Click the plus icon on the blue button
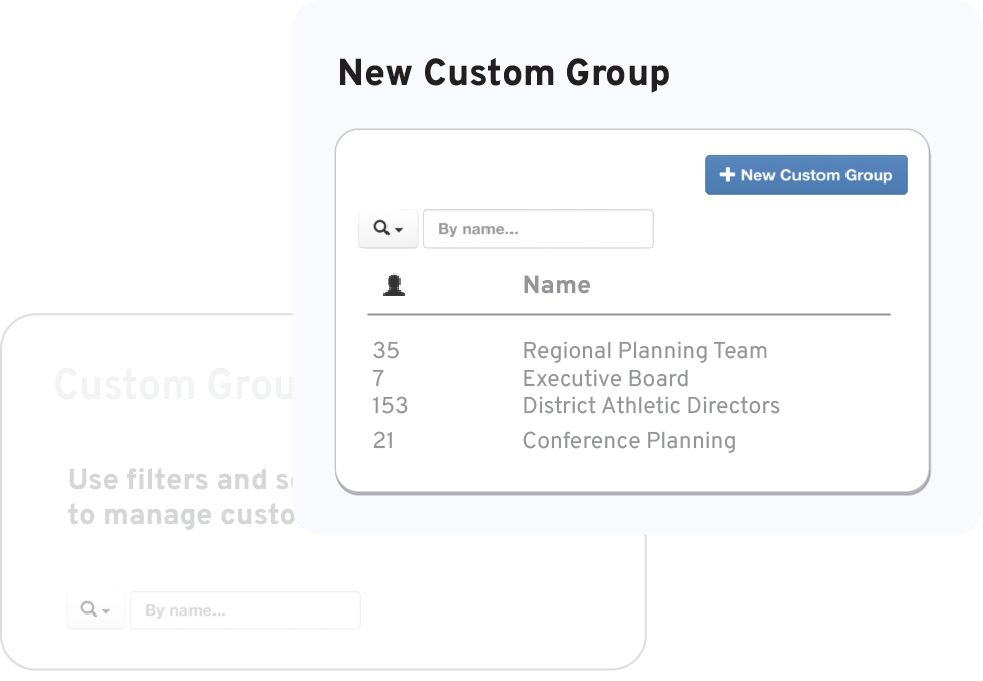The image size is (983, 681). pos(727,174)
